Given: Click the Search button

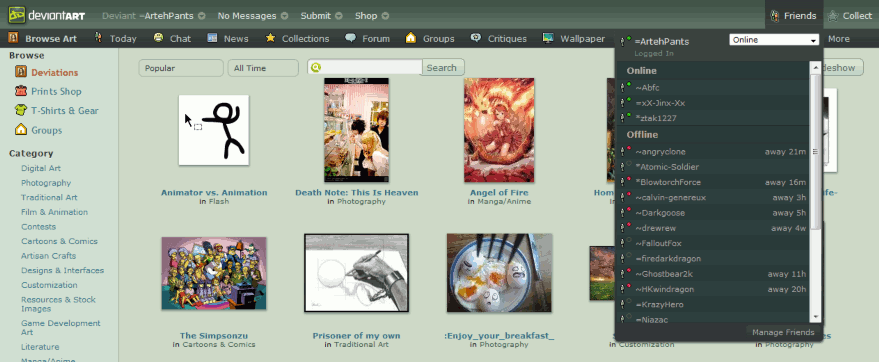Looking at the screenshot, I should tap(443, 67).
